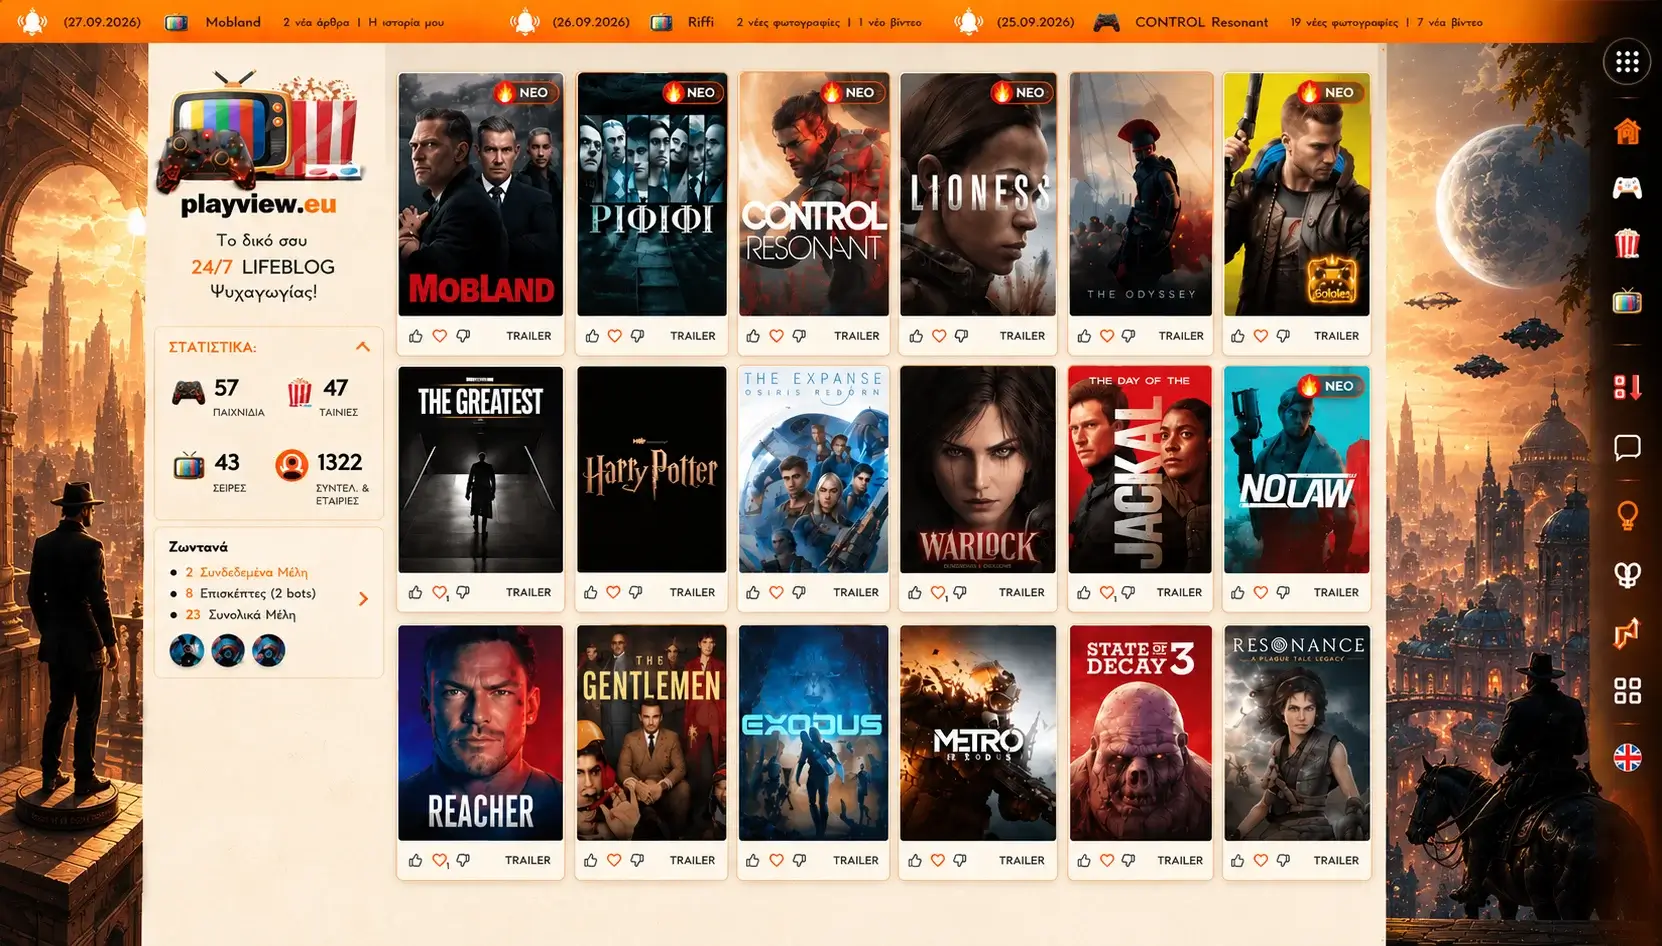Click '1 νέο βίντεο' ticker text
1662x946 pixels.
click(890, 22)
